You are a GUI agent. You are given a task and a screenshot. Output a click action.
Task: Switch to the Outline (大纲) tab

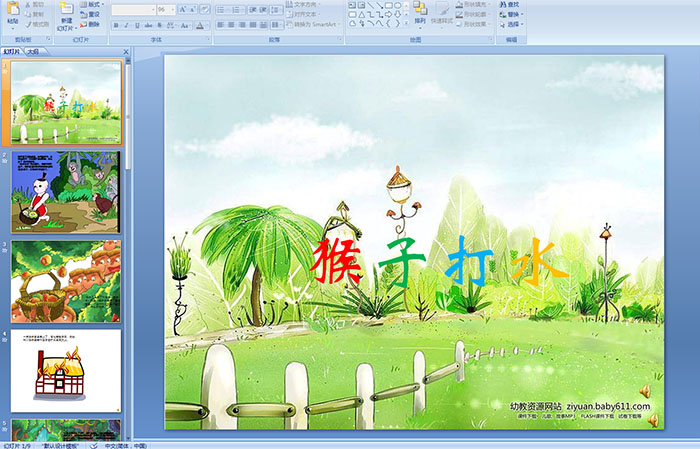coord(34,51)
